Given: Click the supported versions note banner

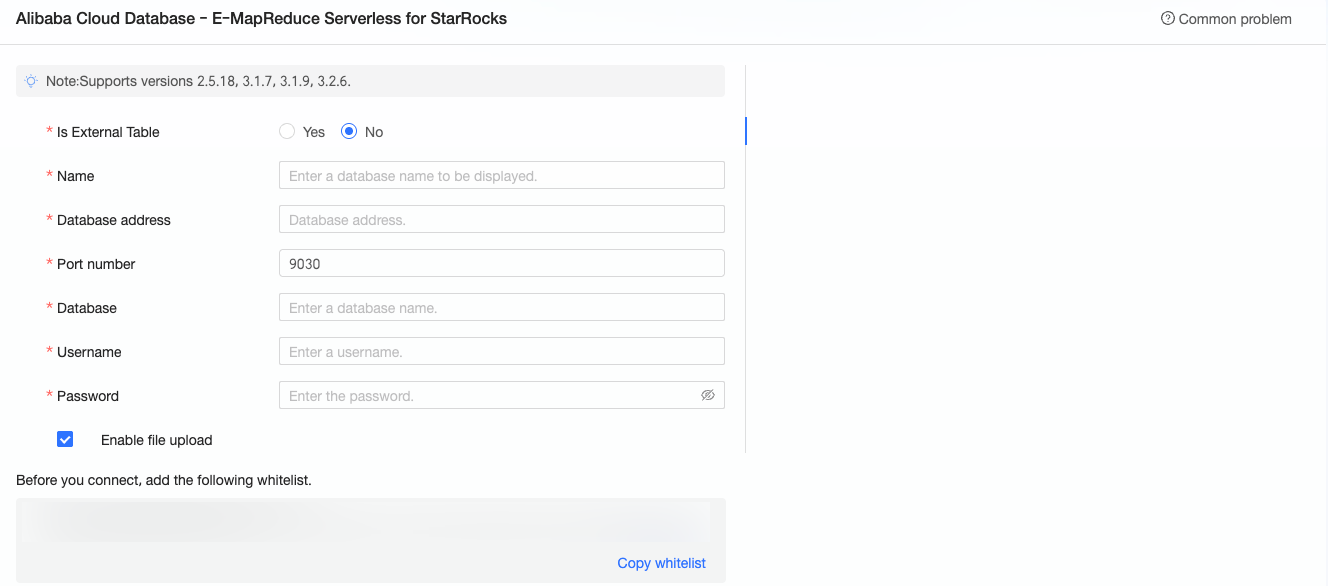Looking at the screenshot, I should [370, 81].
